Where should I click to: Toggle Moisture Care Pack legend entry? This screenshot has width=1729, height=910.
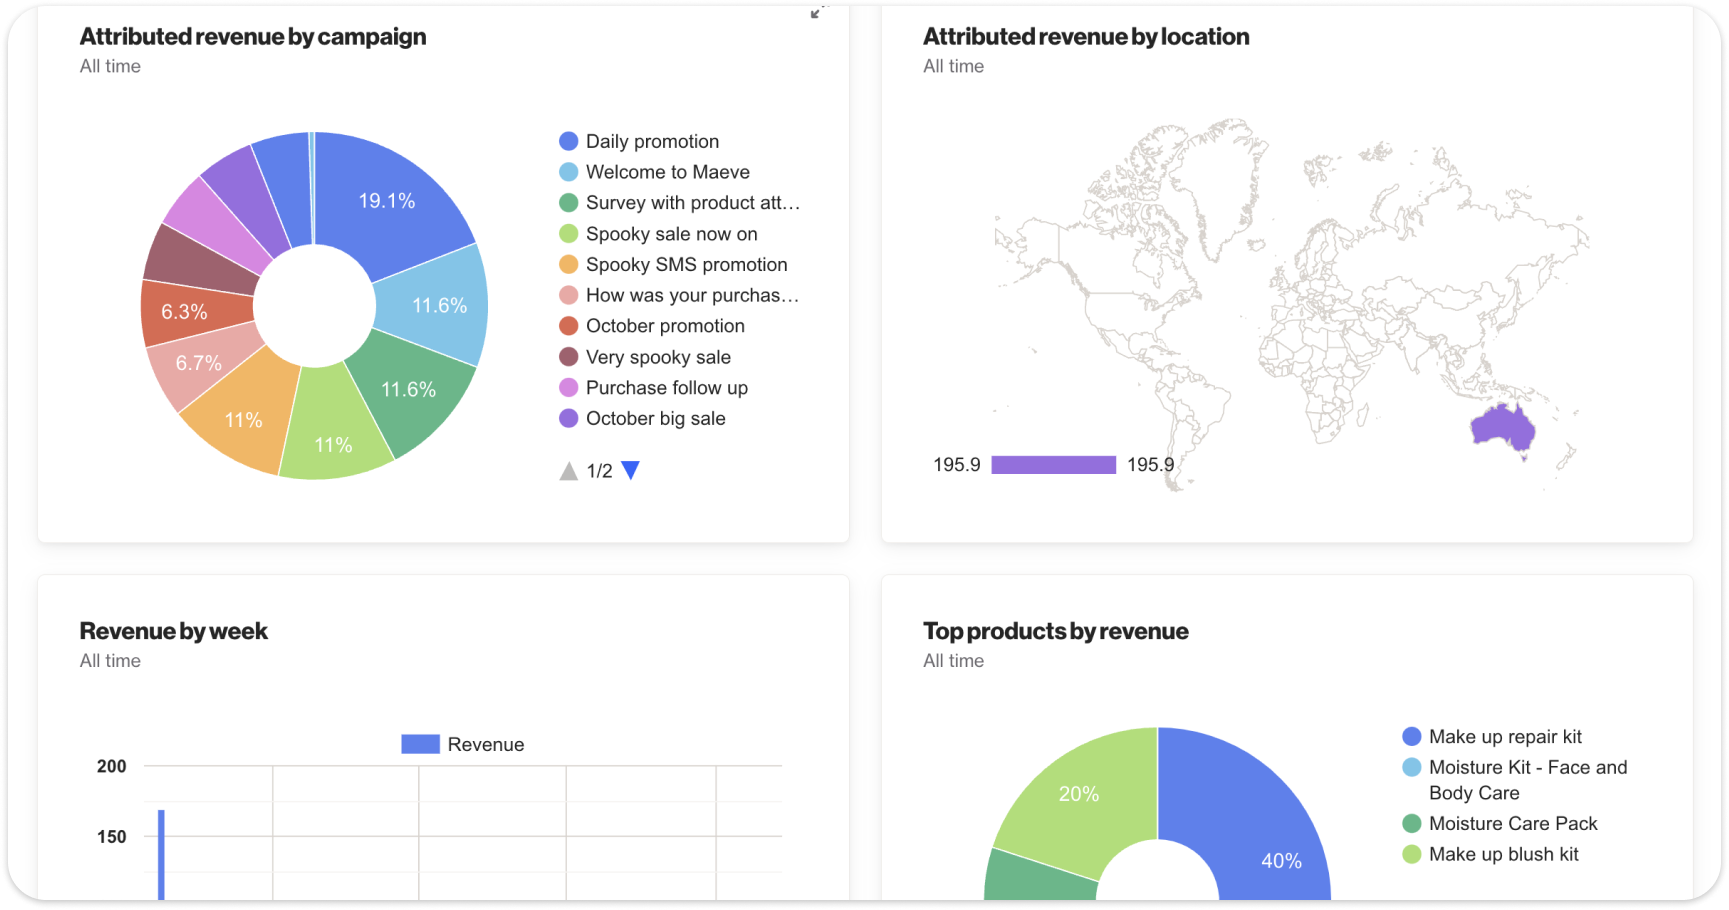point(1500,824)
